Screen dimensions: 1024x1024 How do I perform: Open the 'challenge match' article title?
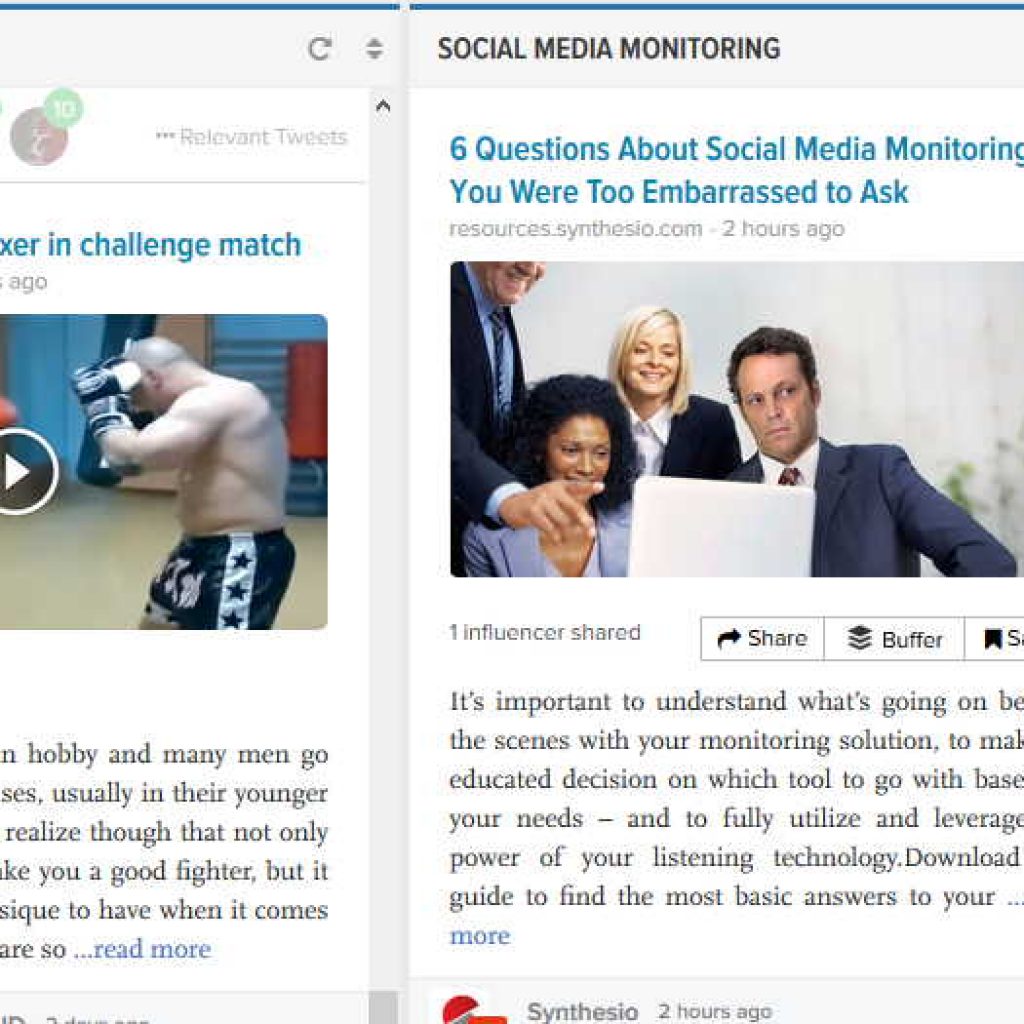click(x=151, y=246)
